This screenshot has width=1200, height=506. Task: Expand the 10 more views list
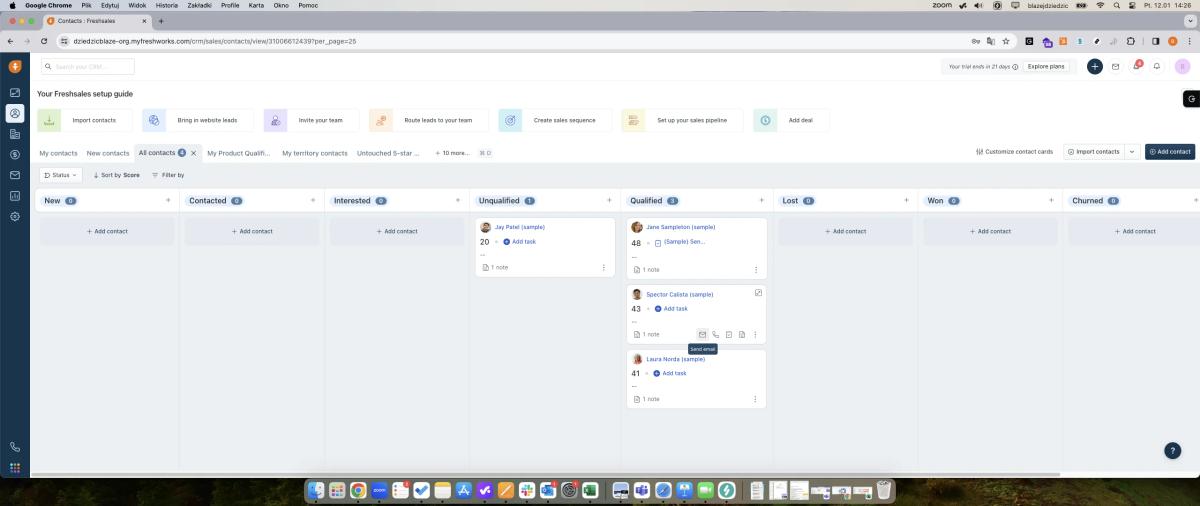452,153
